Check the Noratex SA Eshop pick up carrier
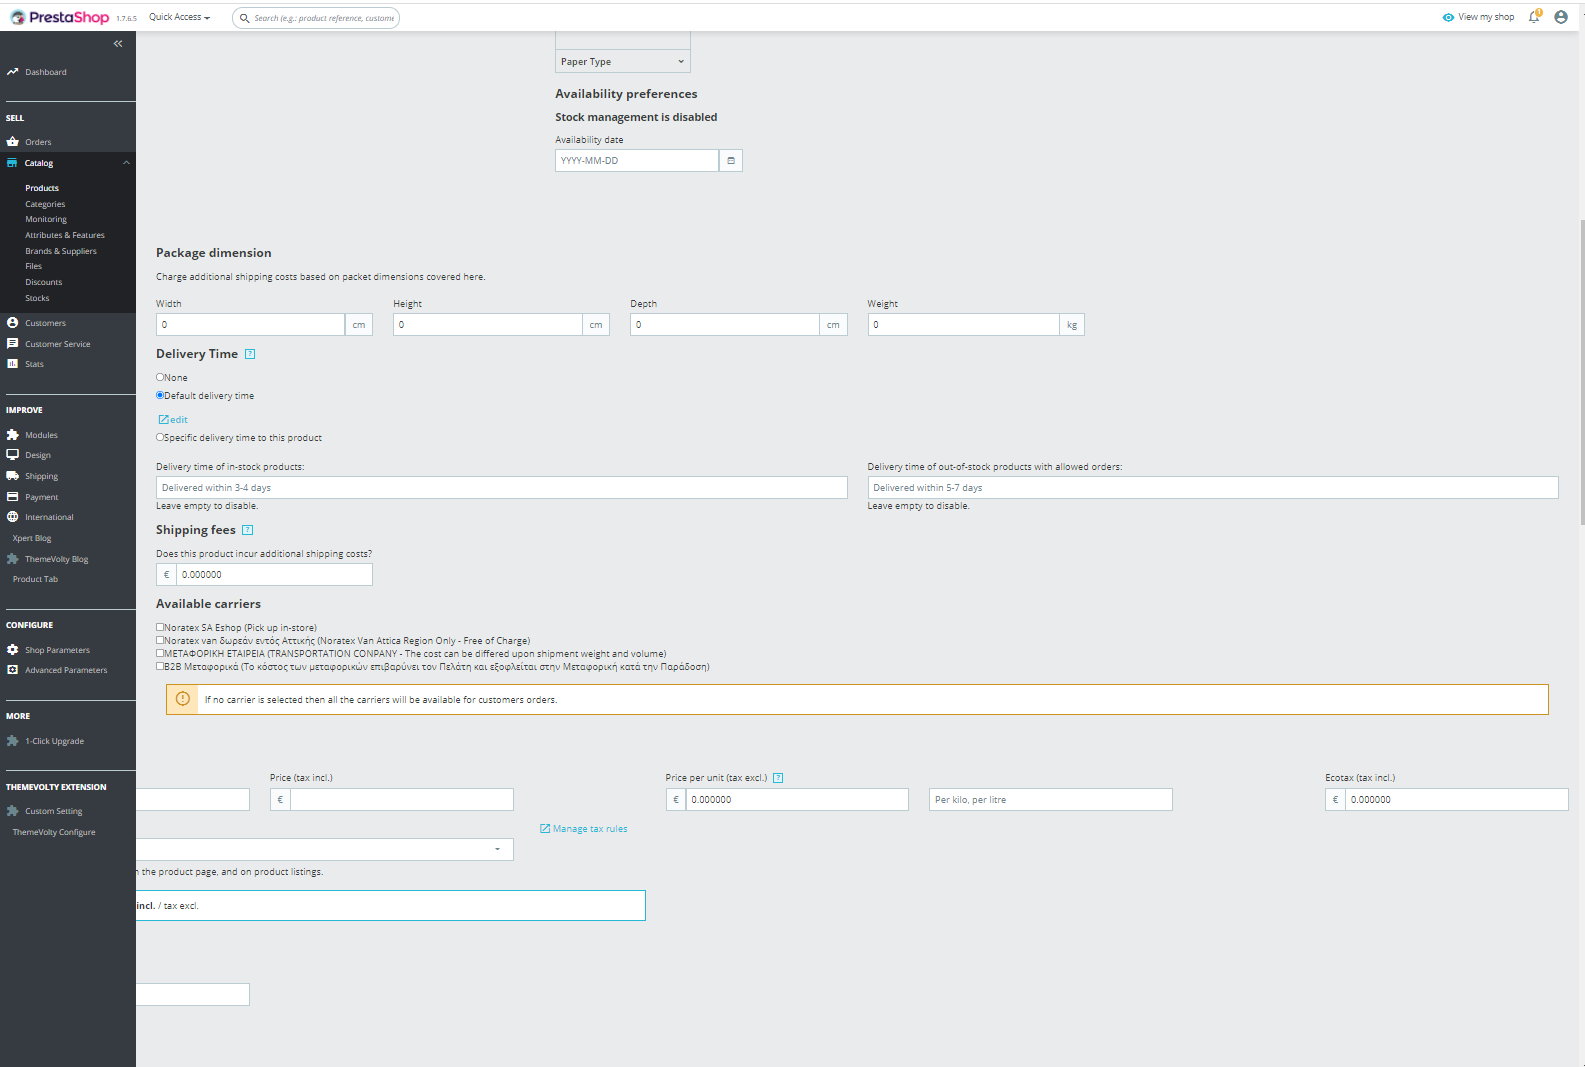Viewport: 1585px width, 1067px height. (x=160, y=627)
